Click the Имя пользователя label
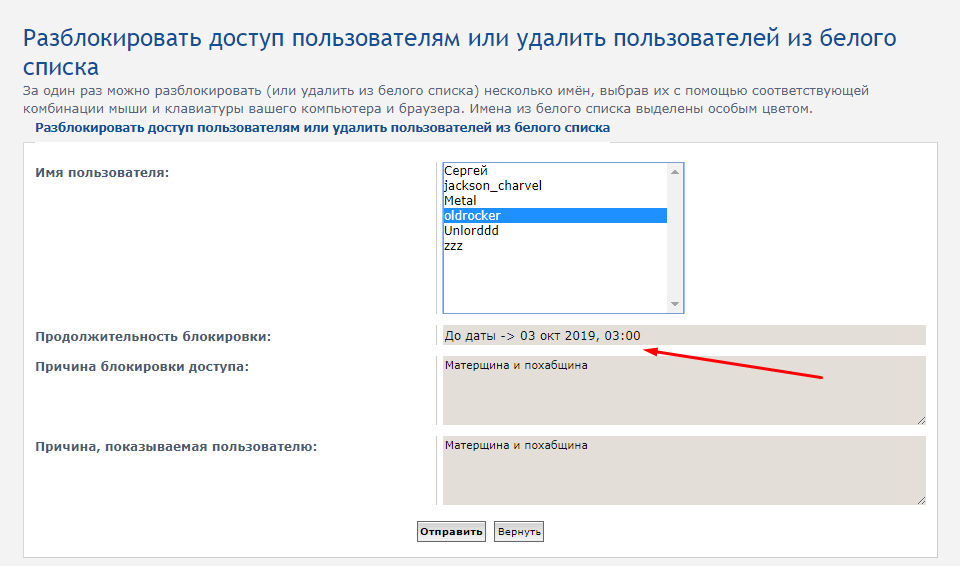The image size is (961, 566). pos(102,173)
